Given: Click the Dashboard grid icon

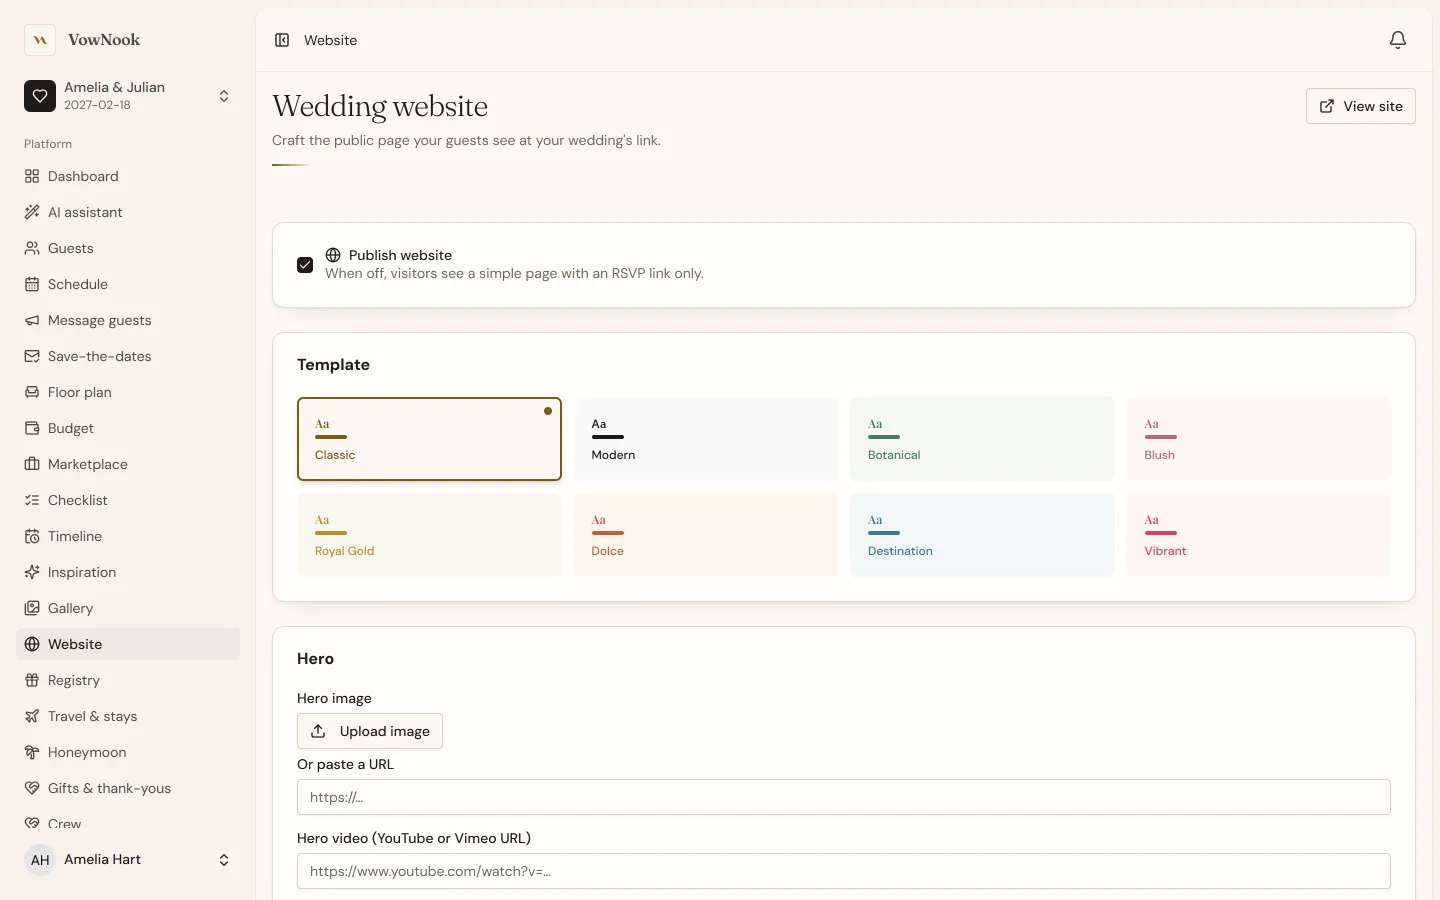Looking at the screenshot, I should pyautogui.click(x=32, y=176).
